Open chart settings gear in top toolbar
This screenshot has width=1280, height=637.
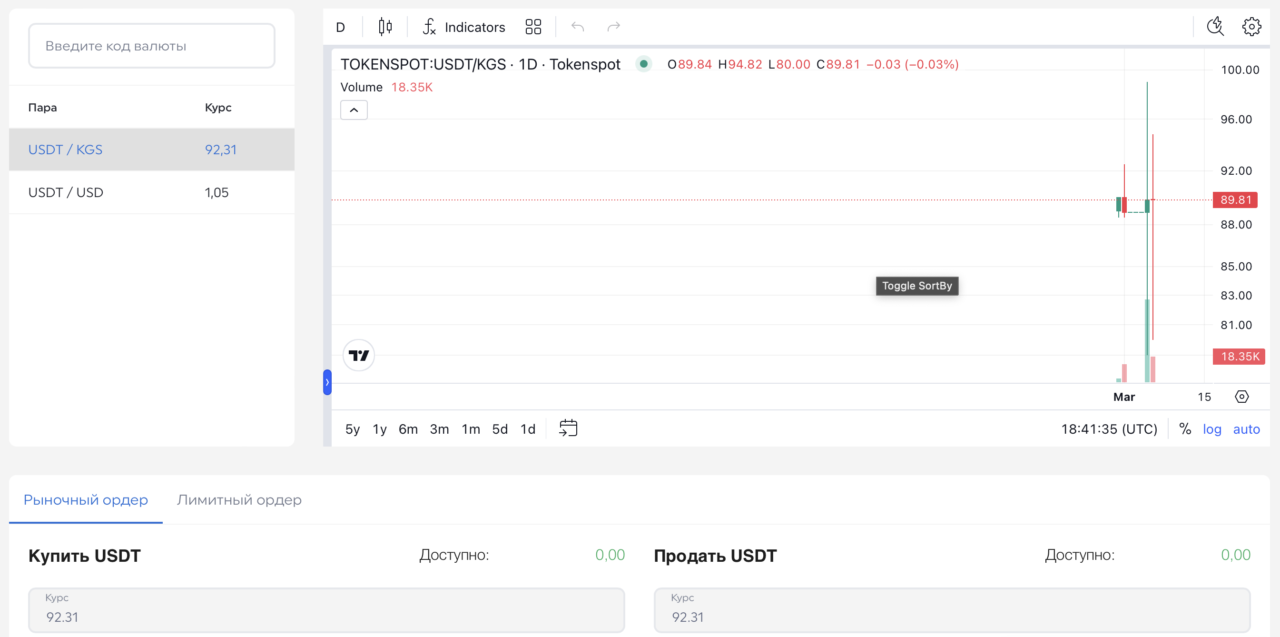click(x=1251, y=27)
